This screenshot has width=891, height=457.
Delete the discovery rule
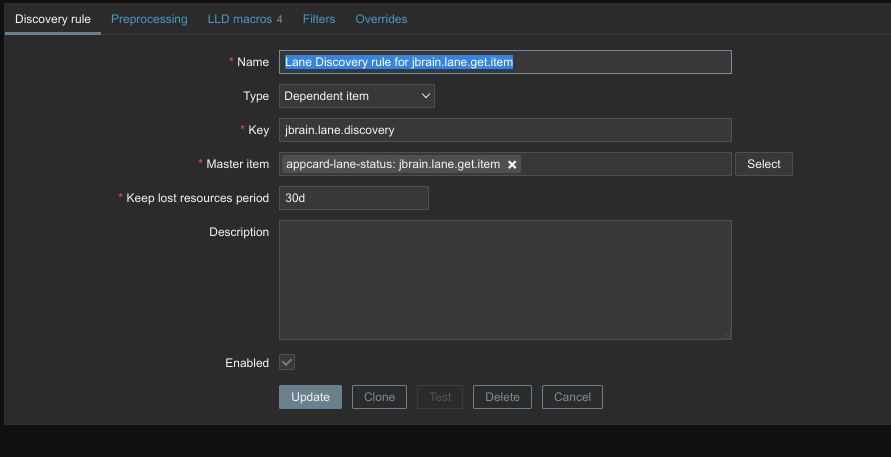502,397
